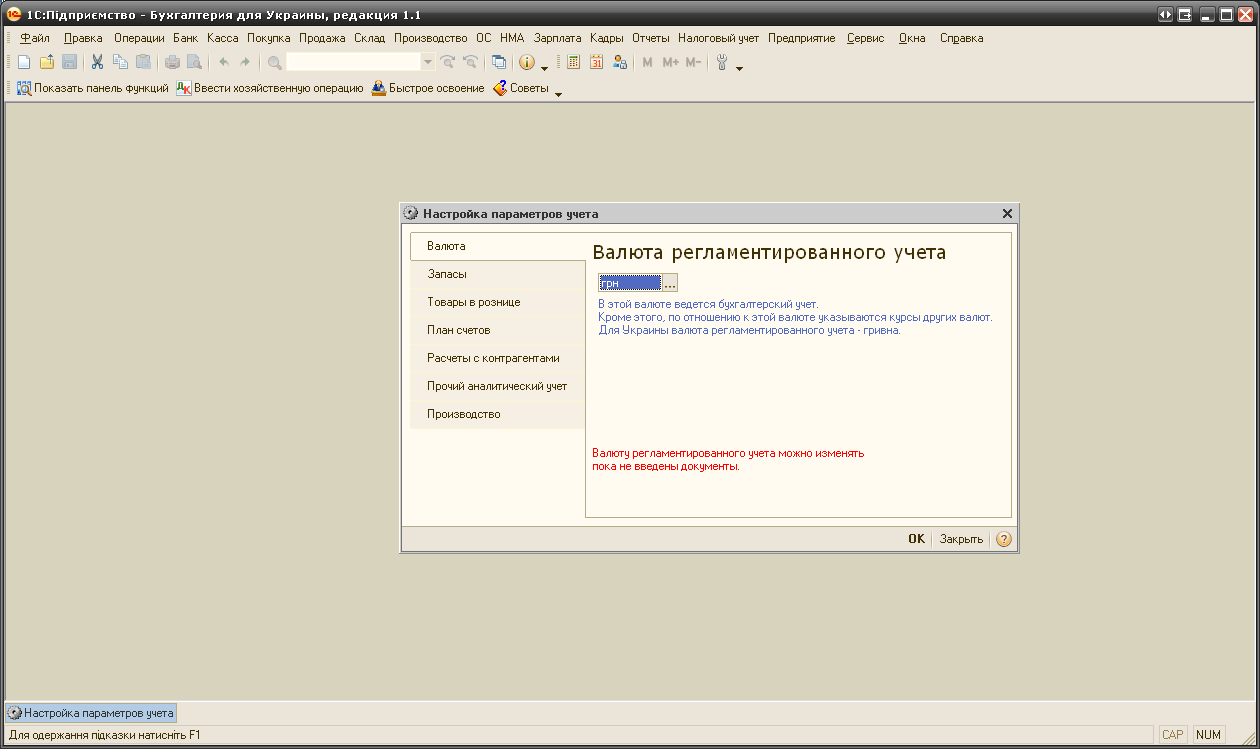Click the Find magnifier icon

pos(274,62)
